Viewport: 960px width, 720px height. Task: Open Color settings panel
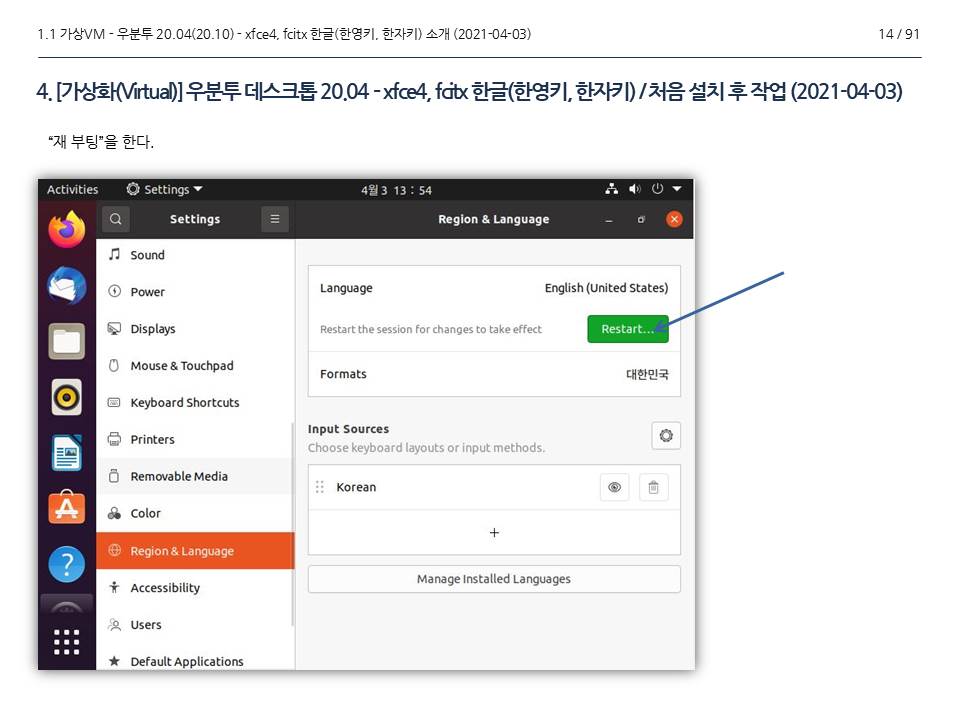point(195,513)
